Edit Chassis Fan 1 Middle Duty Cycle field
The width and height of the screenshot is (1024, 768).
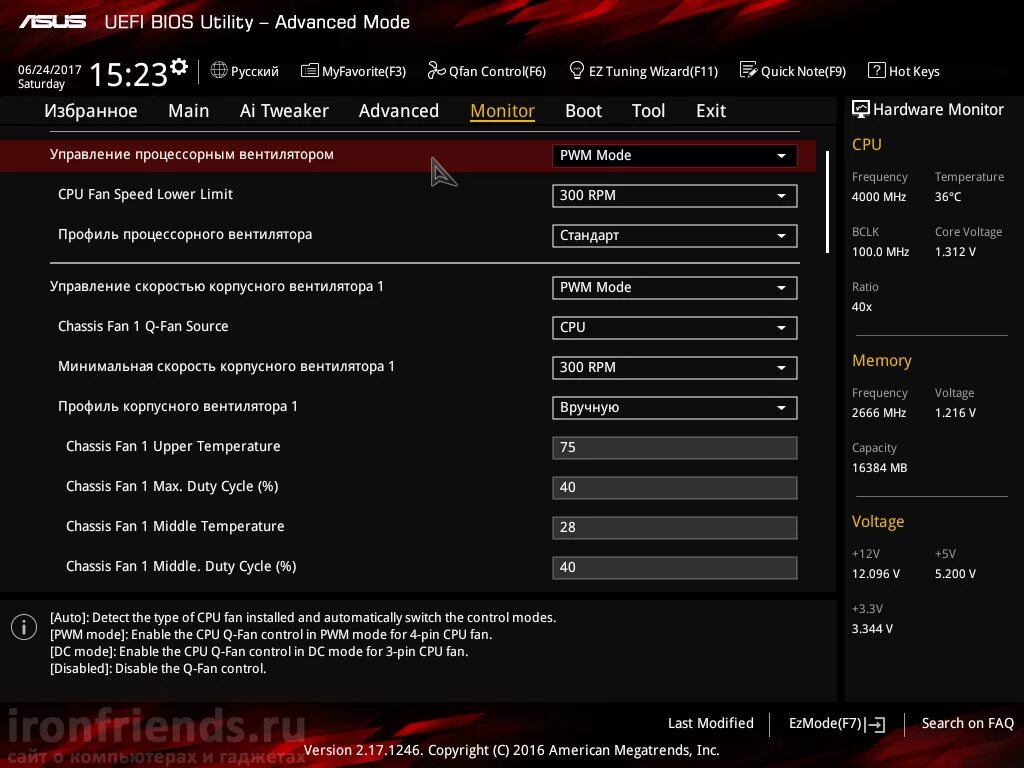tap(675, 567)
